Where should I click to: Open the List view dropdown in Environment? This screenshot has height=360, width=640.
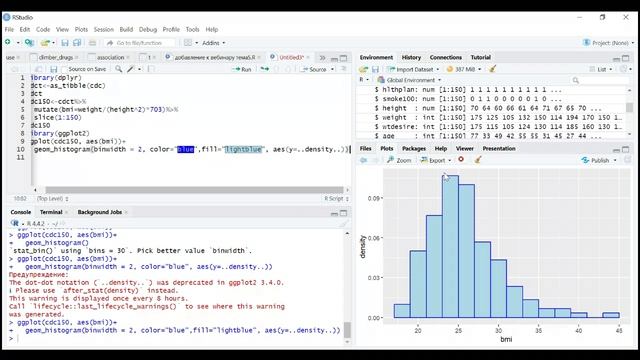pos(601,69)
